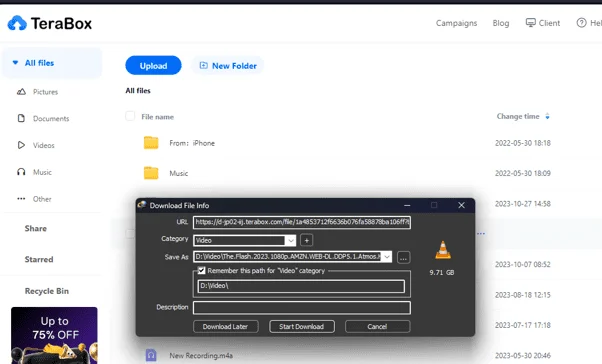Click the 2023-08-18 12:15 change time
Viewport: 602px width, 364px height.
[523, 295]
